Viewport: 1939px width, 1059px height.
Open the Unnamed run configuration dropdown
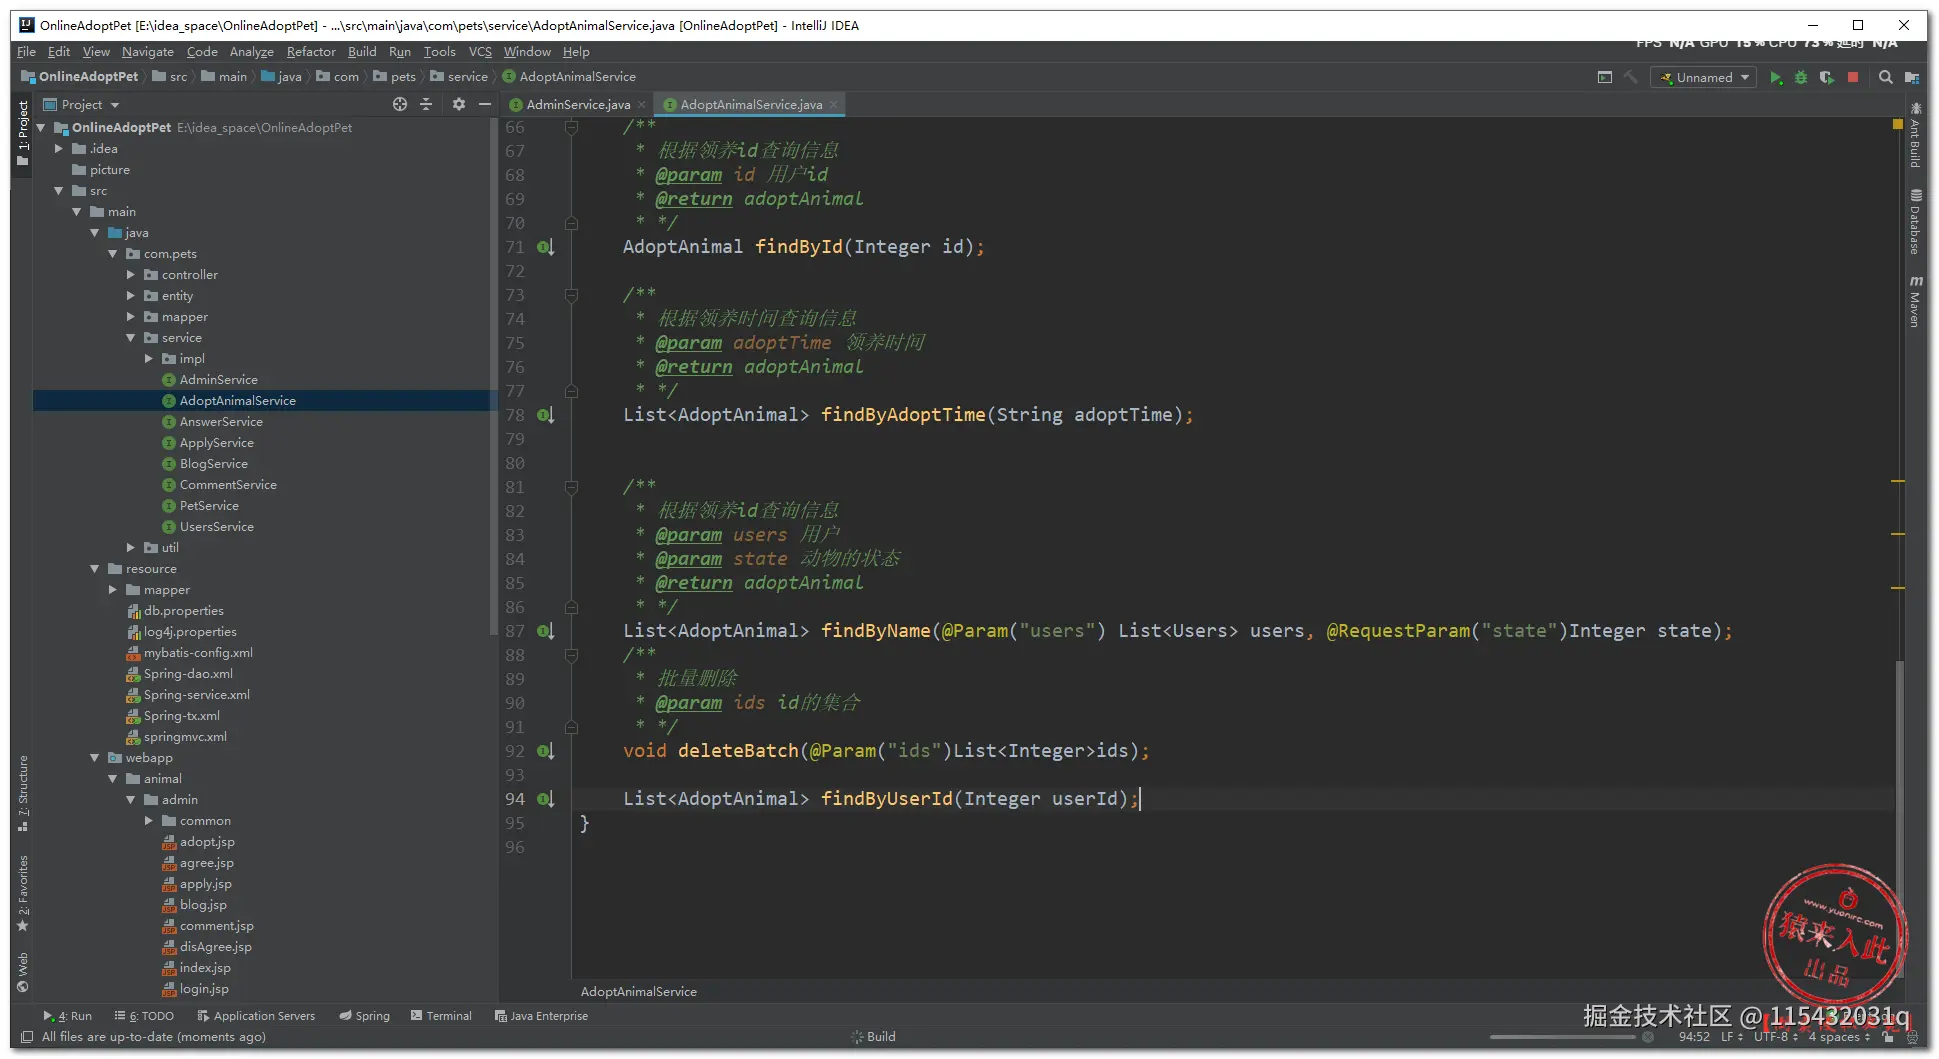point(1705,78)
